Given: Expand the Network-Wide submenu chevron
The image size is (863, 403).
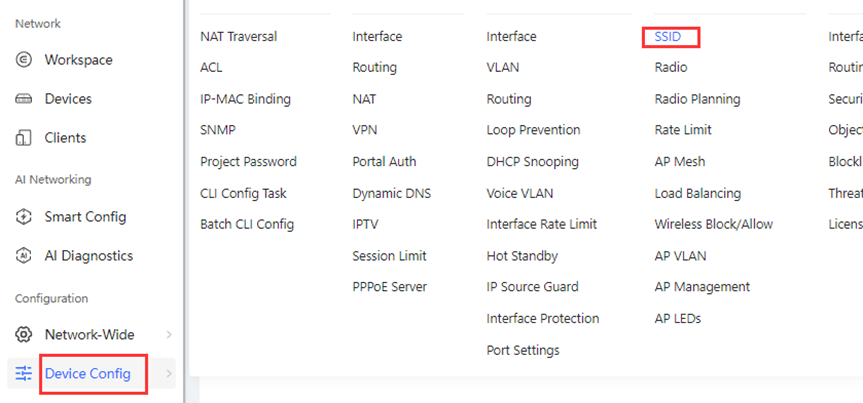Looking at the screenshot, I should 169,335.
